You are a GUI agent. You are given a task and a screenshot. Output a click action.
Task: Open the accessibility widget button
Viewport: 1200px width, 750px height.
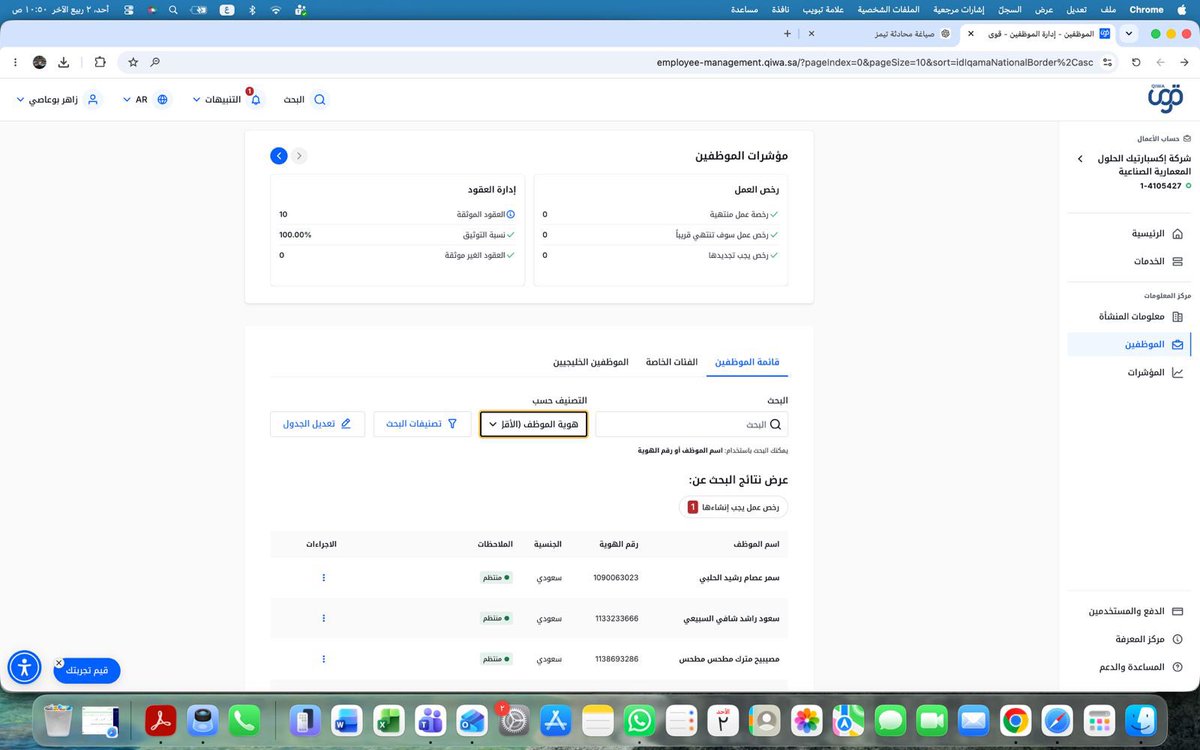tap(24, 667)
